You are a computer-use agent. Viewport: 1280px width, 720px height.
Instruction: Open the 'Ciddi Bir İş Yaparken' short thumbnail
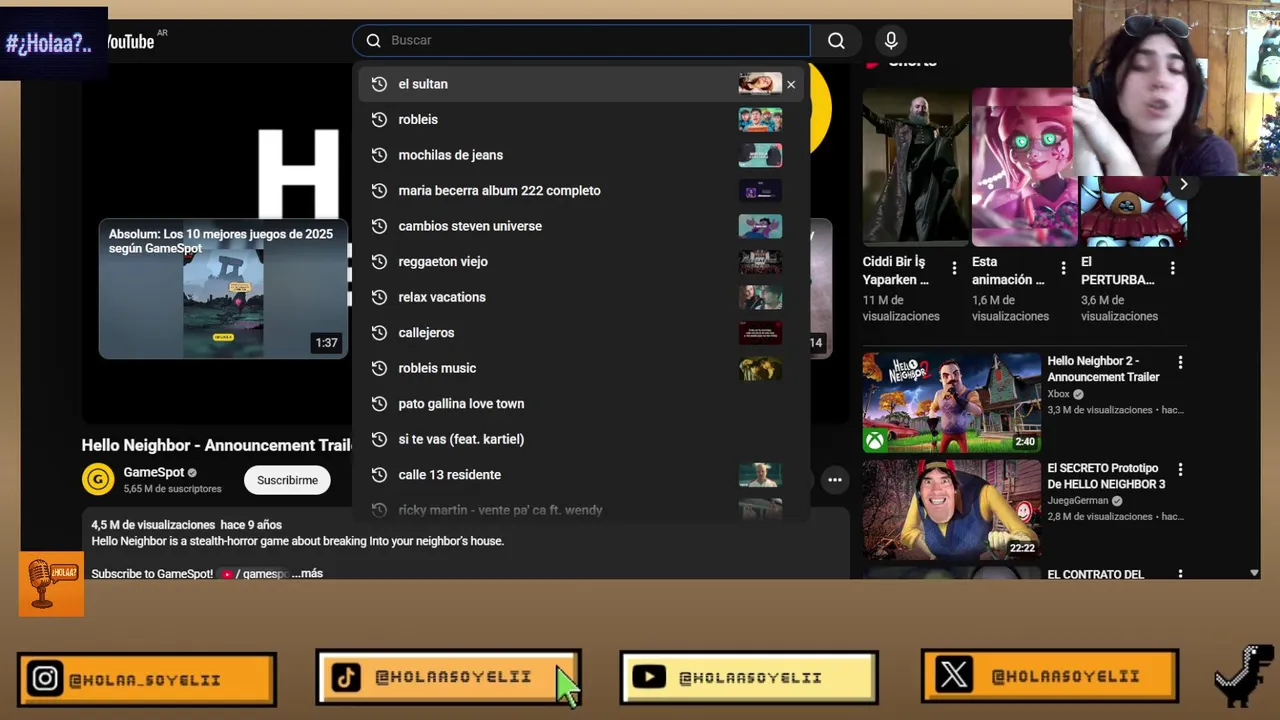915,166
